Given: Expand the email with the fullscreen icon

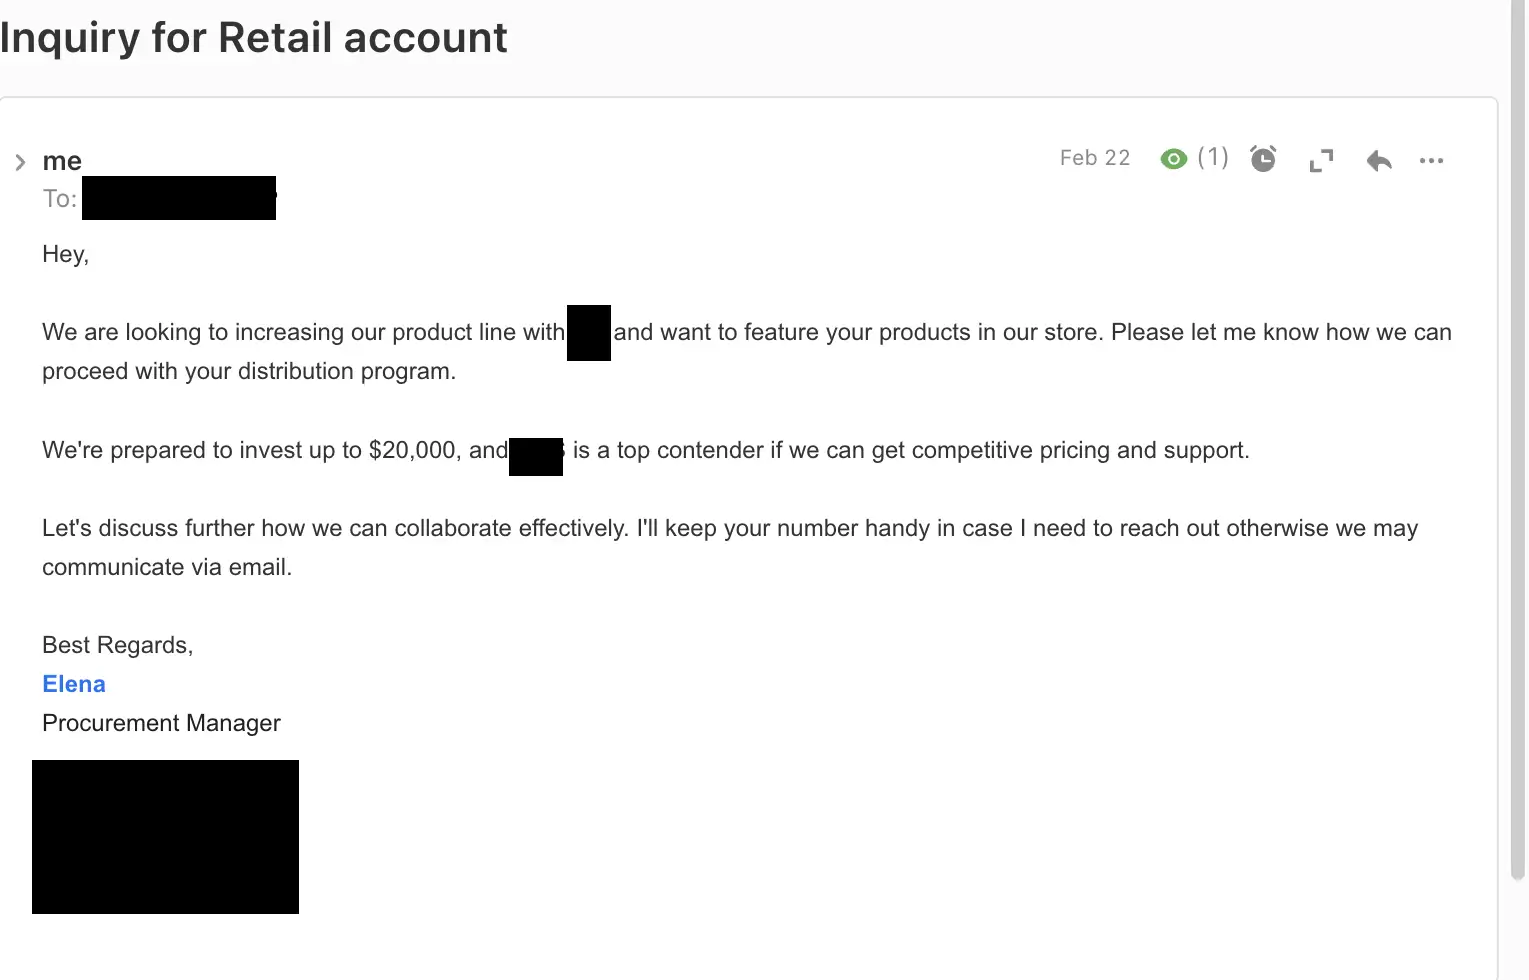Looking at the screenshot, I should pos(1321,160).
